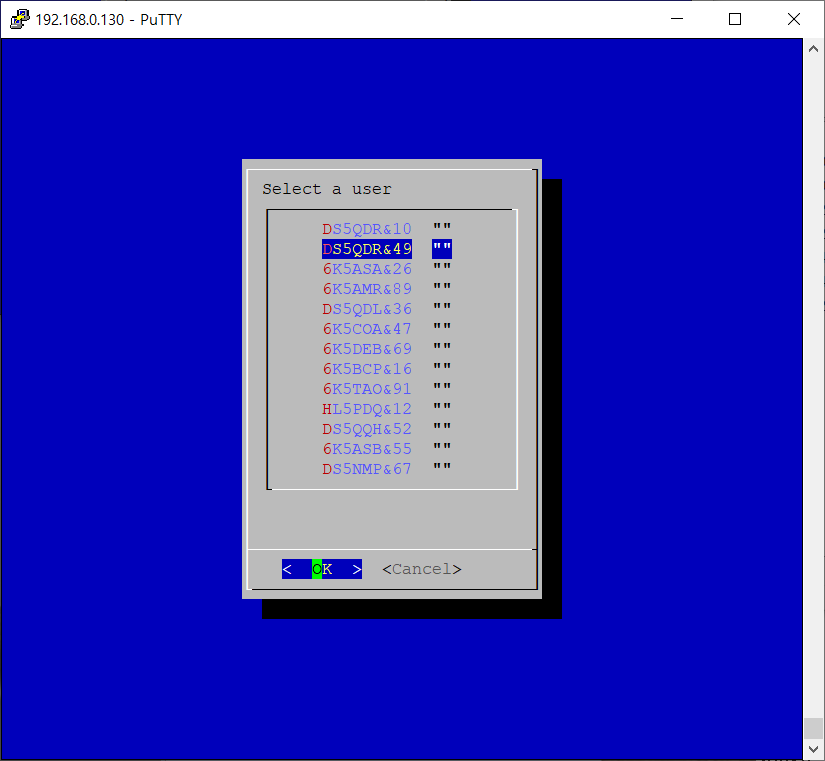Highlight user DS5QQH&52
Viewport: 825px width, 761px height.
tap(367, 429)
